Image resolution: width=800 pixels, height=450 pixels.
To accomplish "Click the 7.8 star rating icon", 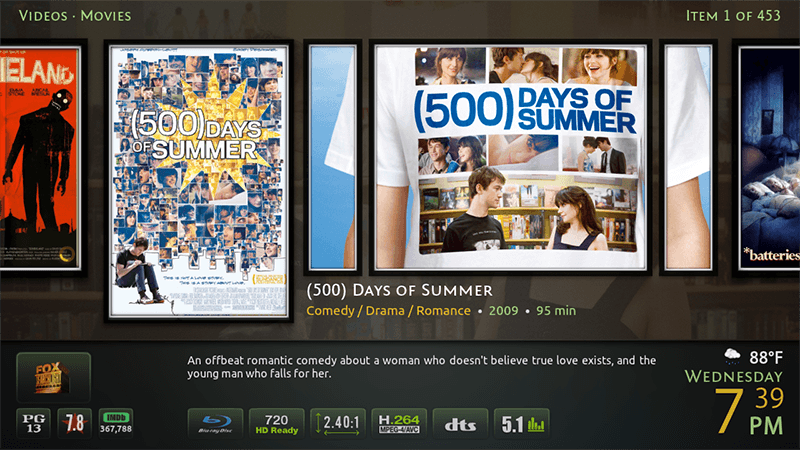I will (74, 423).
